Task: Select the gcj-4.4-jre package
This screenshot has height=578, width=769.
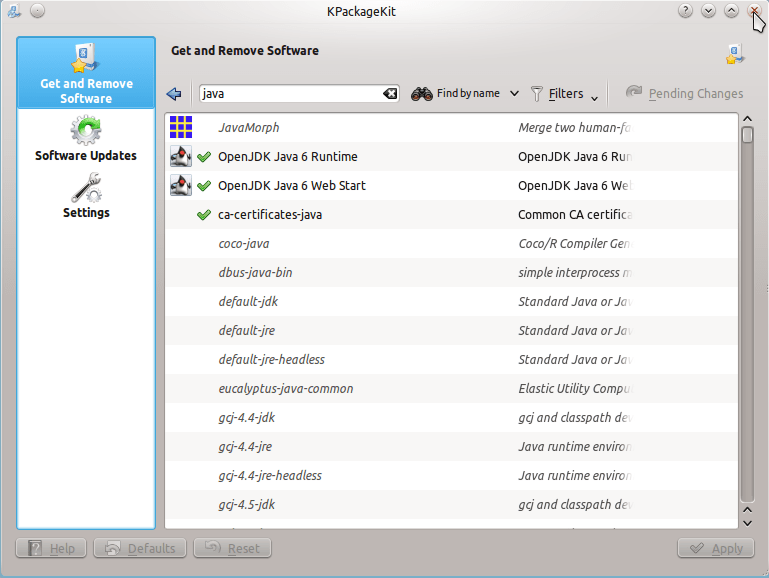Action: click(x=451, y=446)
